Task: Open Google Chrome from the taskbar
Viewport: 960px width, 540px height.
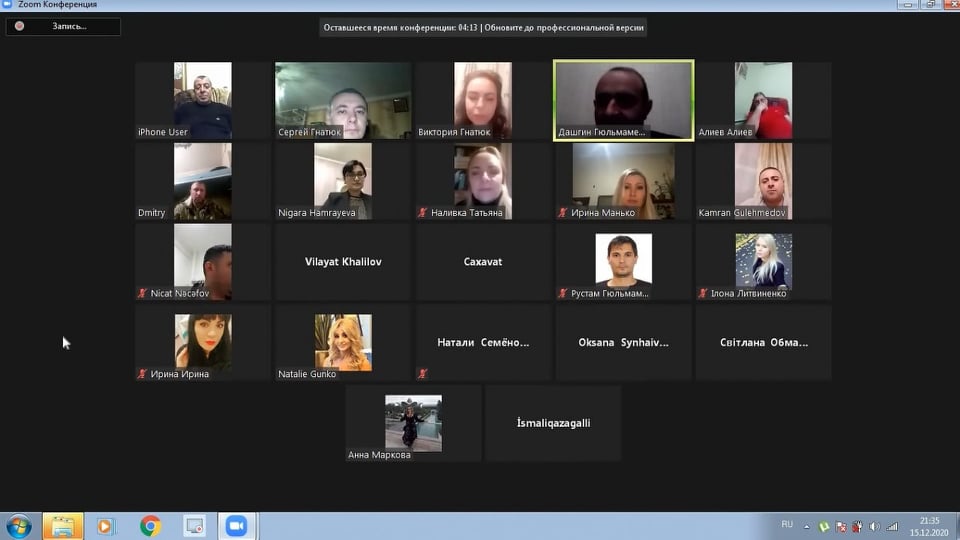Action: coord(151,525)
